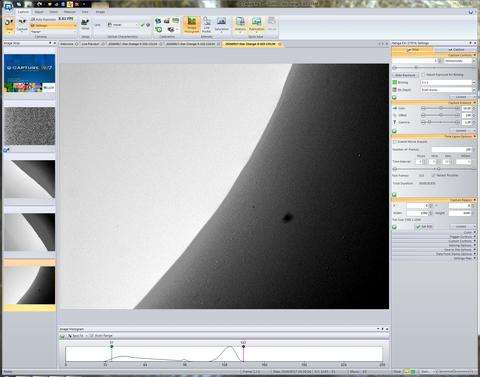Viewport: 480px width, 377px height.
Task: Open the Line Profile tool
Action: (x=207, y=25)
